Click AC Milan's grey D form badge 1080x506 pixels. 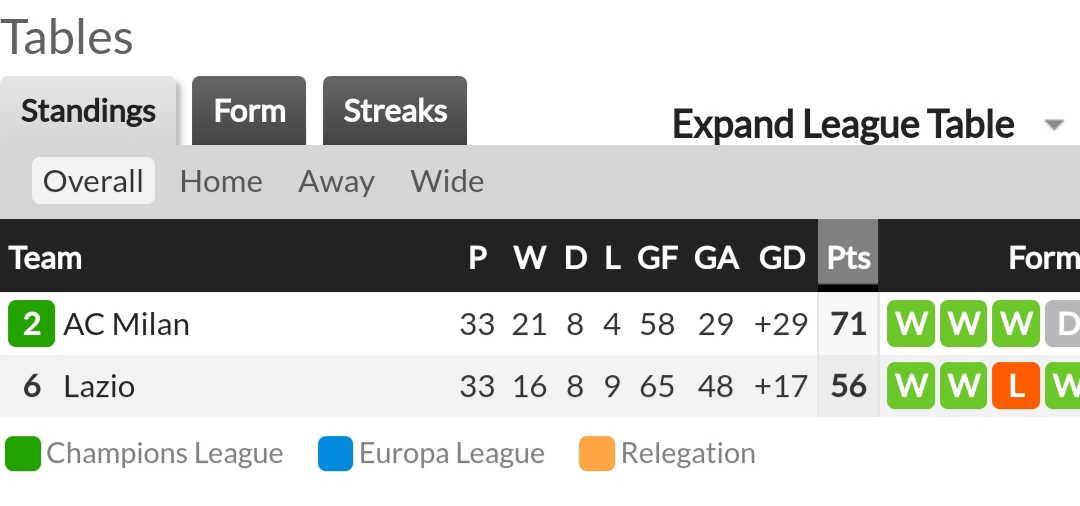pyautogui.click(x=1063, y=324)
